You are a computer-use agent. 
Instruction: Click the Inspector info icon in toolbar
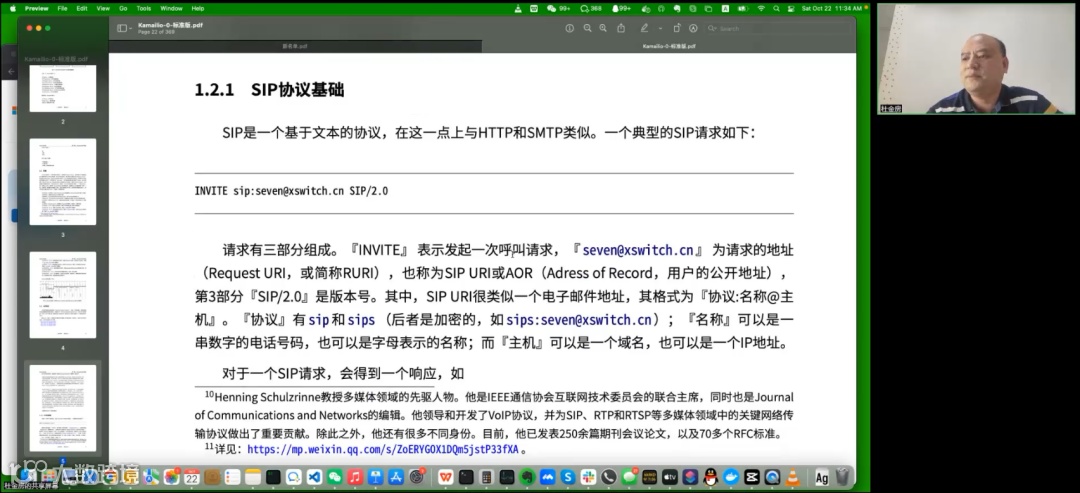click(x=570, y=28)
